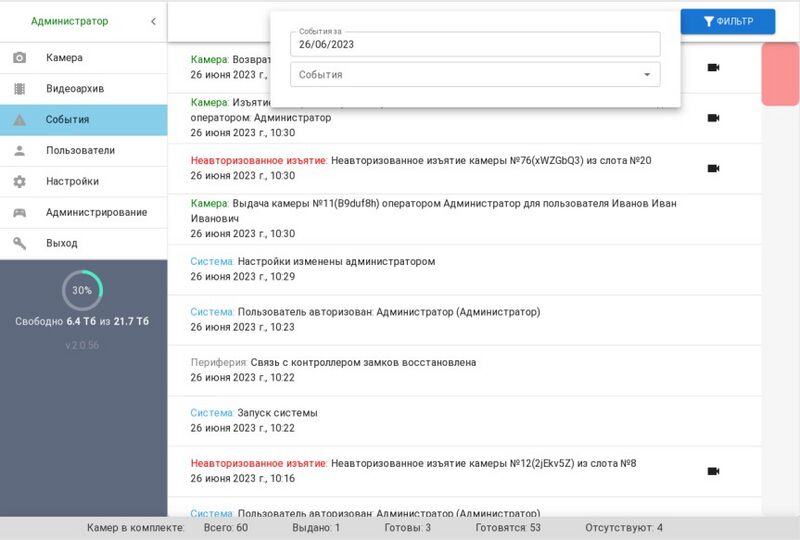Screen dimensions: 800x540
Task: Click the Администратор user name header
Action: pos(69,21)
